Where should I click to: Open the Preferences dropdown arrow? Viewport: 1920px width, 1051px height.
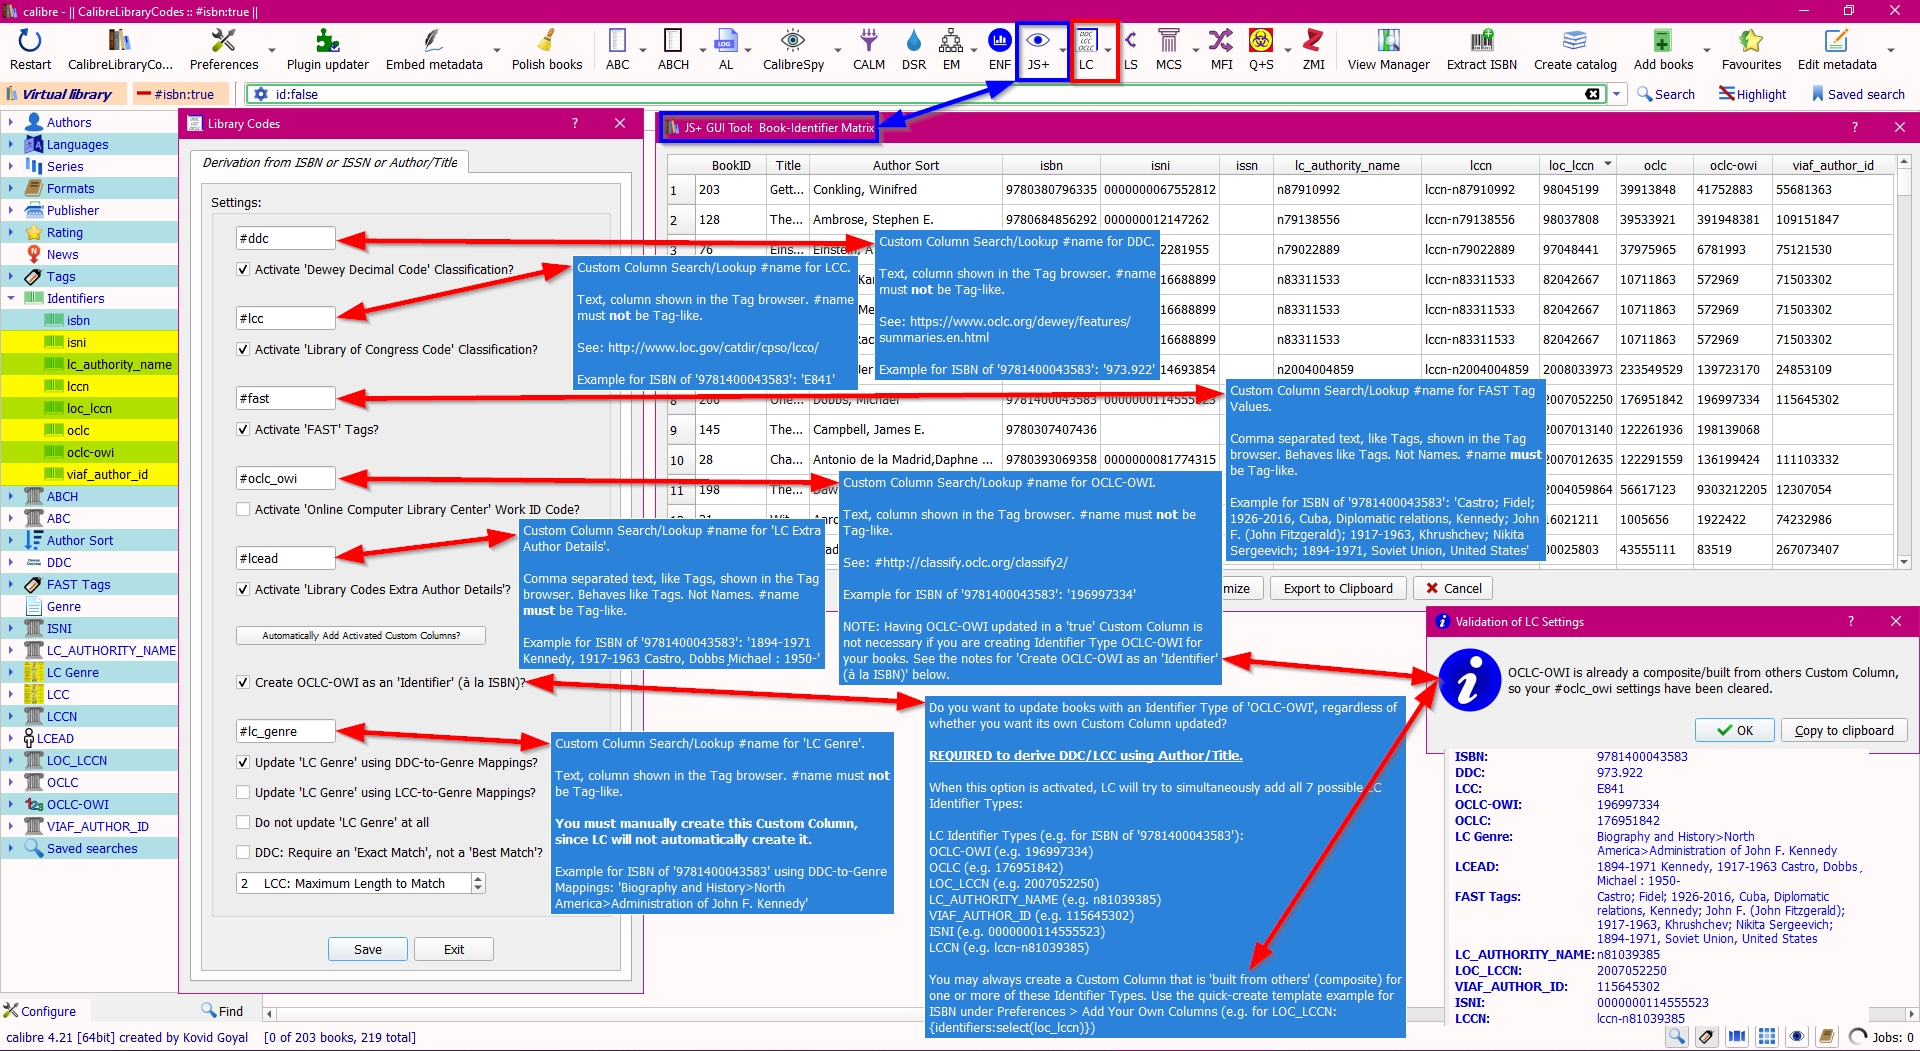[x=271, y=50]
